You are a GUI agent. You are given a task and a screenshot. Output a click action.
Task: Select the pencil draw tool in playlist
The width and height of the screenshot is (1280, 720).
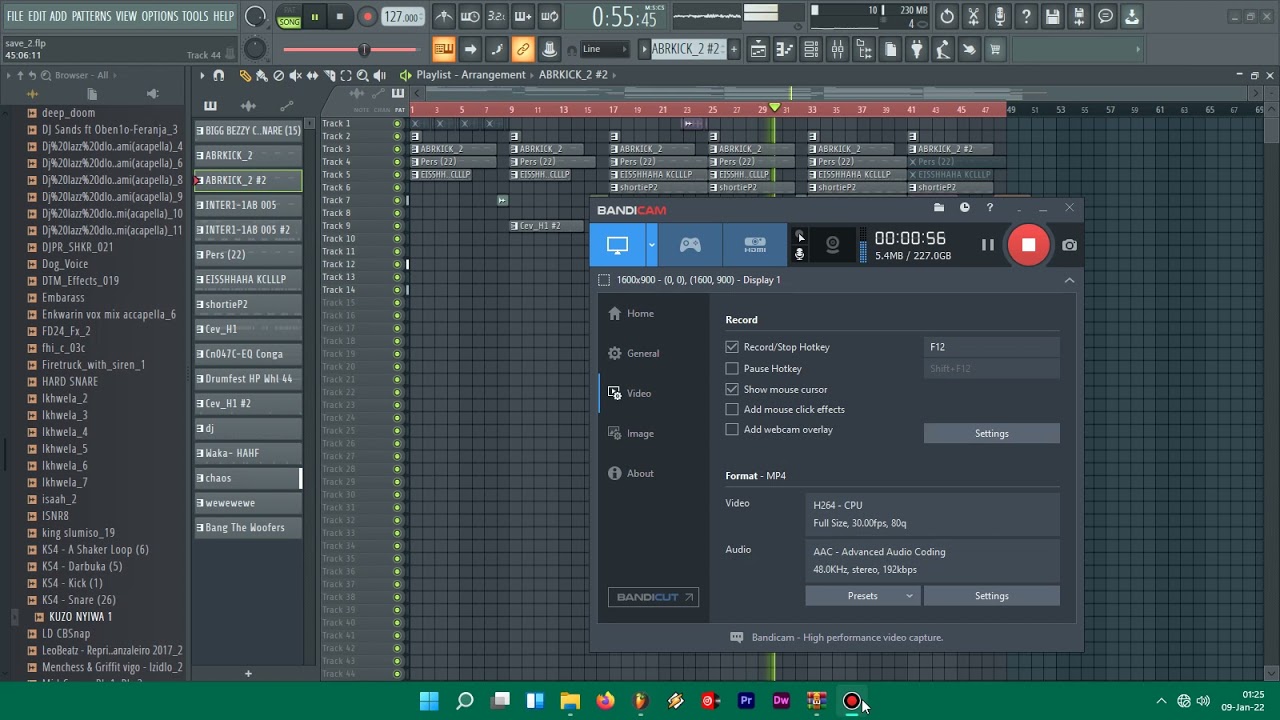[245, 75]
